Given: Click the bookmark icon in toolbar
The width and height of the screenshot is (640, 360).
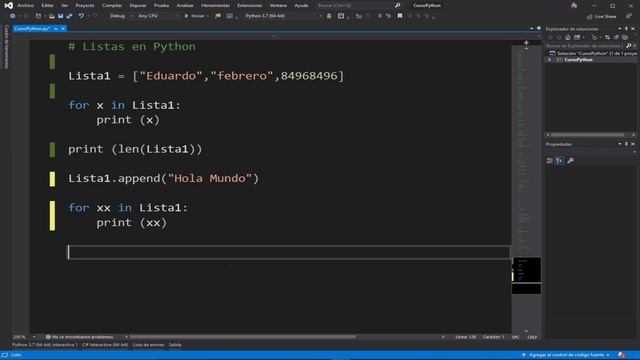Looking at the screenshot, I should click(400, 16).
